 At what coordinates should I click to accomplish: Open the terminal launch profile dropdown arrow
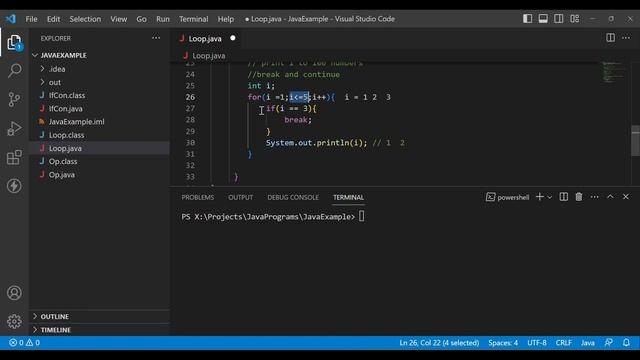coord(550,197)
